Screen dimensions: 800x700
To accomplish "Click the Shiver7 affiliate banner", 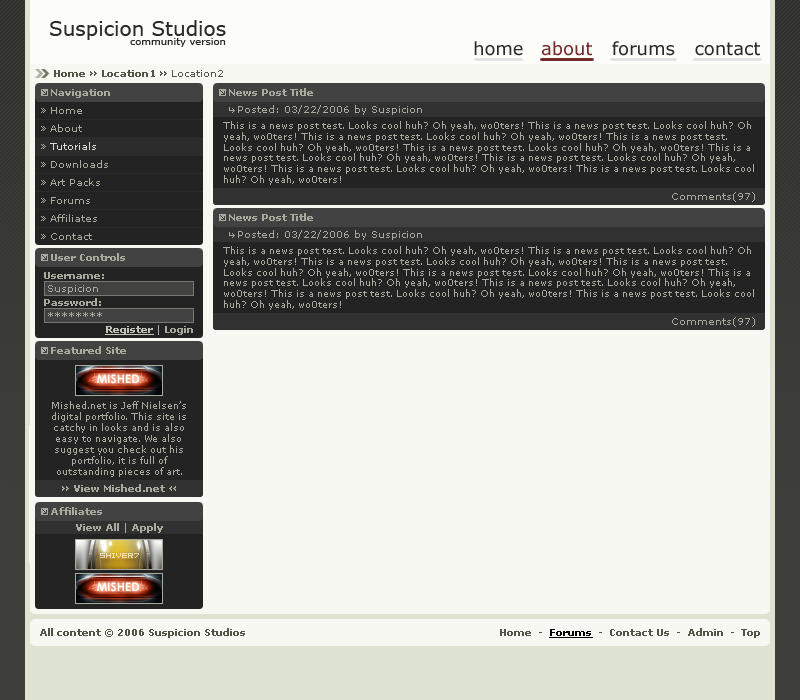I will (x=118, y=555).
